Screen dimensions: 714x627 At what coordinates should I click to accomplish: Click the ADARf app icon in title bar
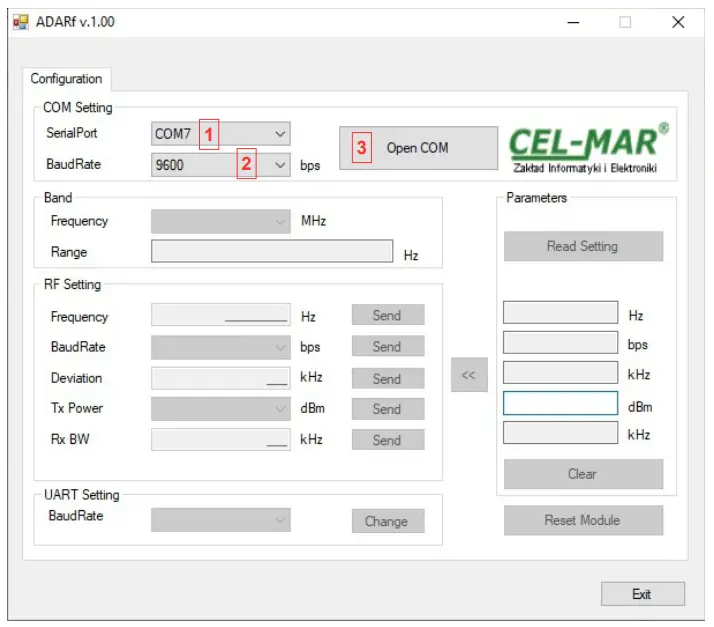20,22
